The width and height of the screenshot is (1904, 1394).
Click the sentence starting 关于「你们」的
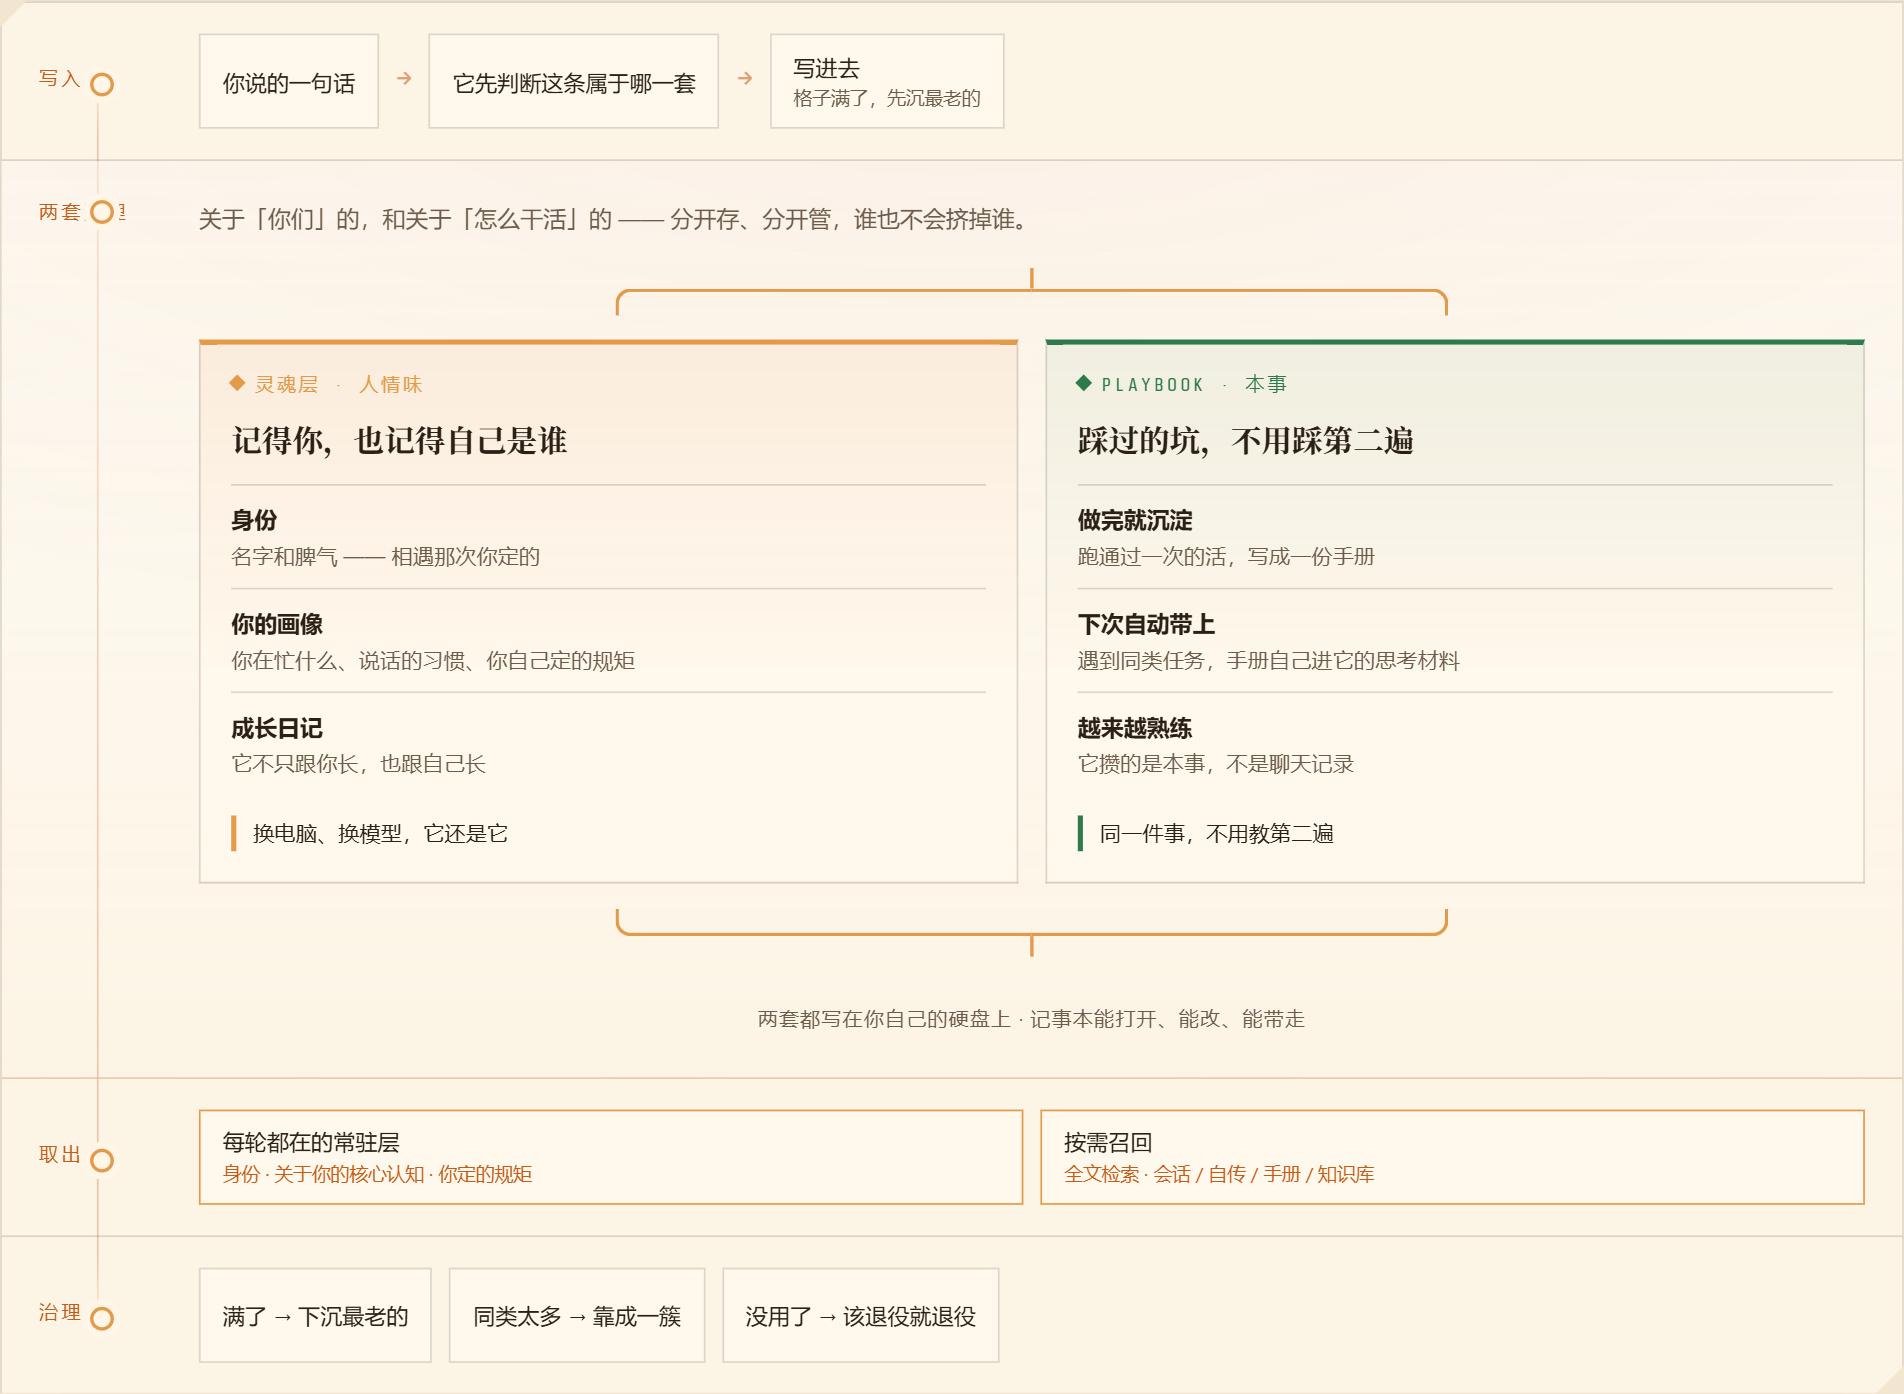click(614, 219)
